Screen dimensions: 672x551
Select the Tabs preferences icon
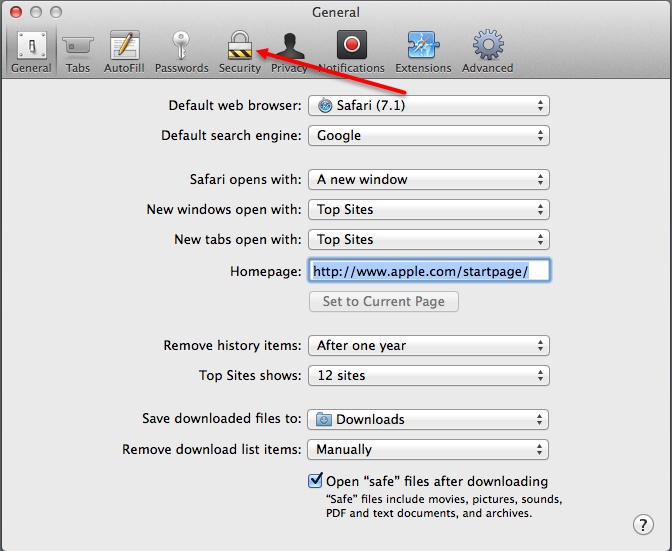point(77,46)
